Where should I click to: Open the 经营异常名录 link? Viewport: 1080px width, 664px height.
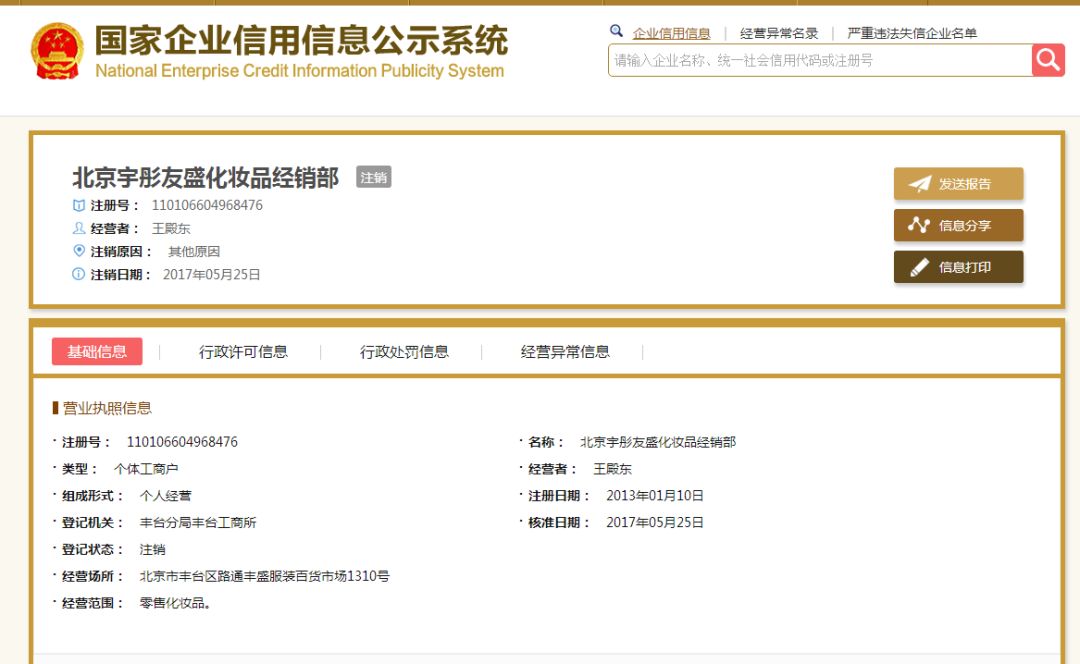777,32
